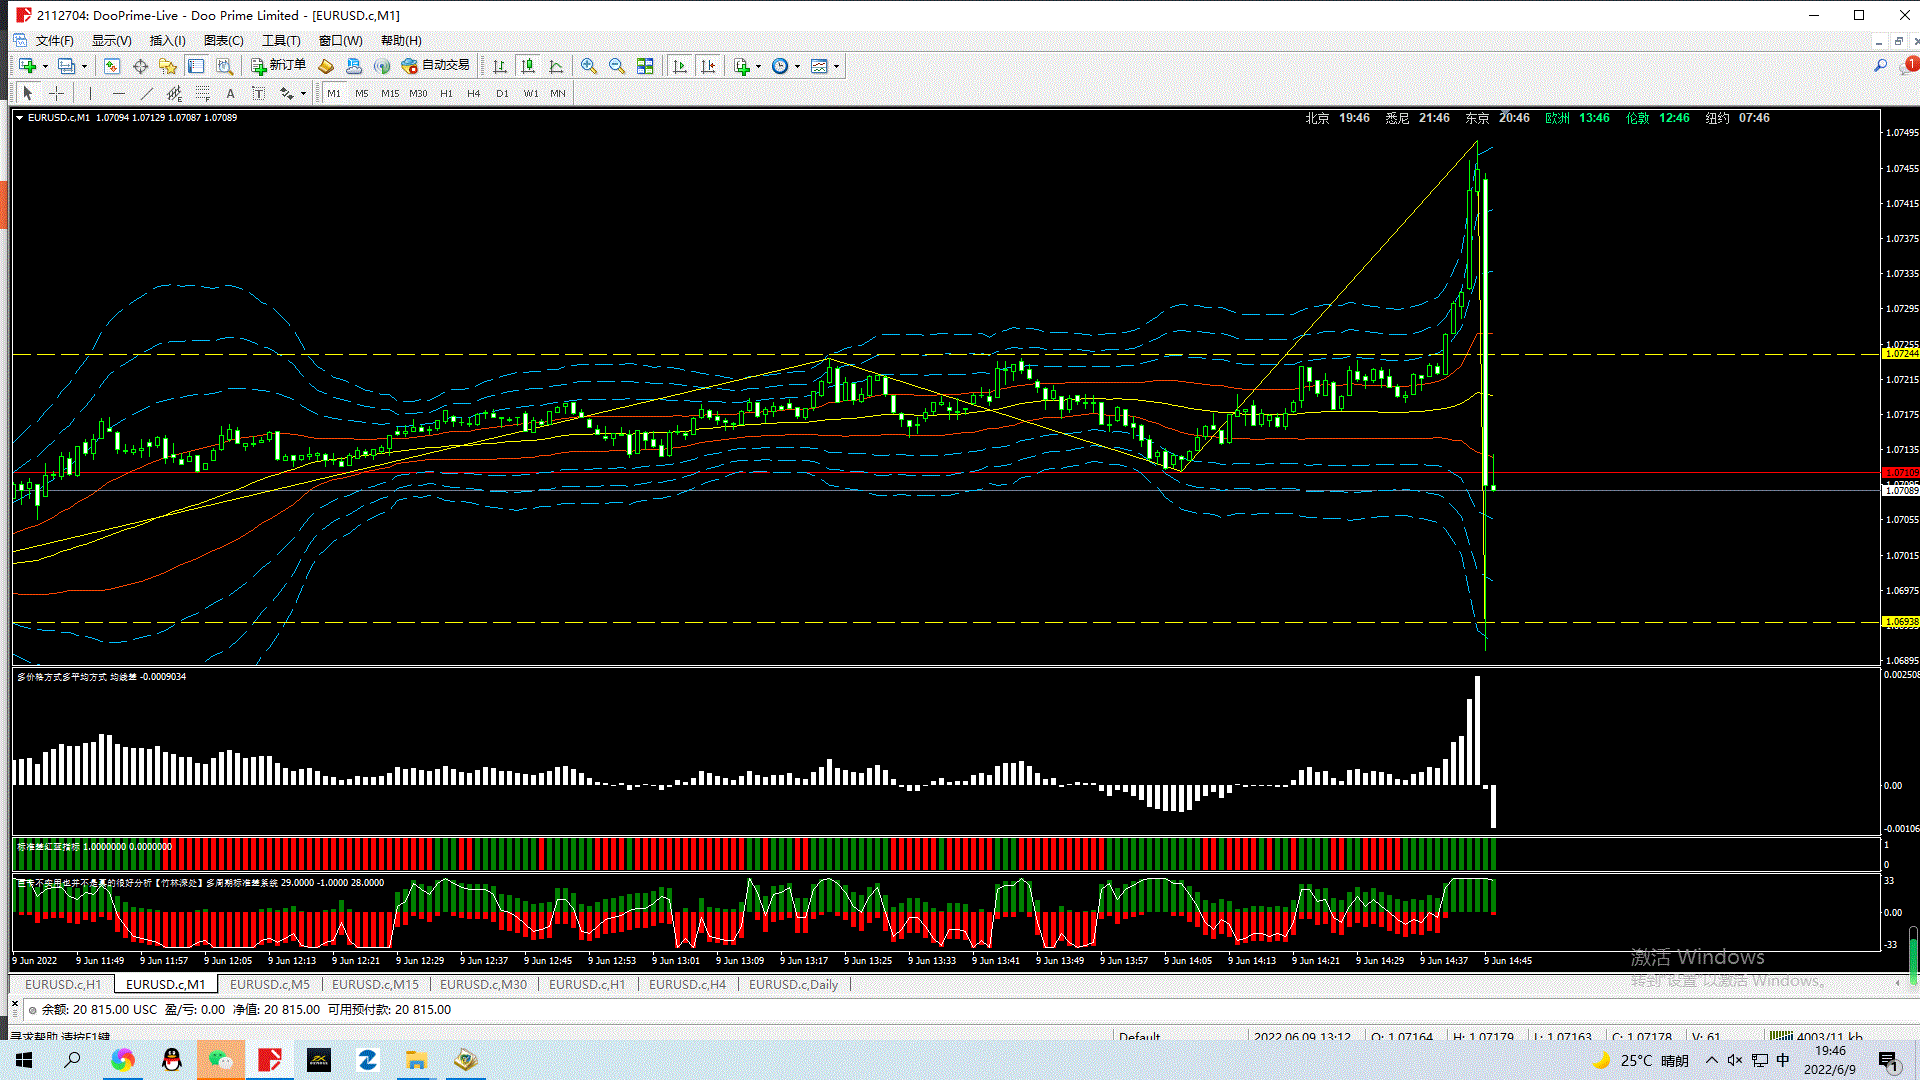Open the new chart dropdown arrow

pyautogui.click(x=45, y=66)
